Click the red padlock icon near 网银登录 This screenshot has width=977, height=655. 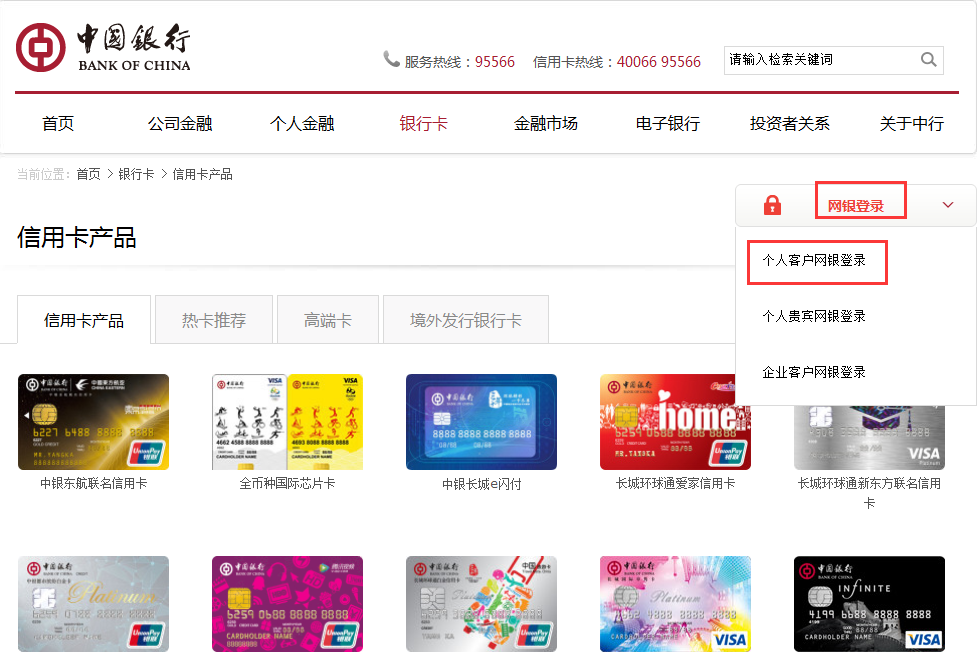[771, 204]
